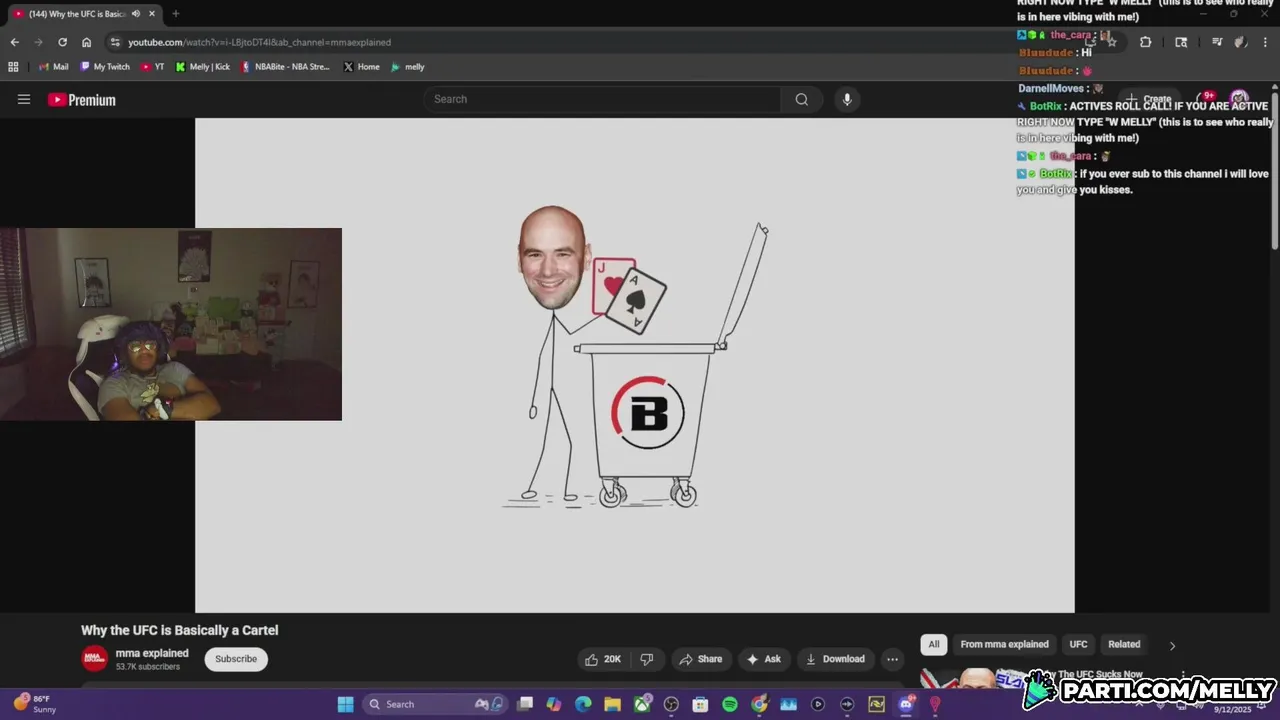Viewport: 1280px width, 720px height.
Task: Open the NBABite bookmark
Action: [285, 67]
